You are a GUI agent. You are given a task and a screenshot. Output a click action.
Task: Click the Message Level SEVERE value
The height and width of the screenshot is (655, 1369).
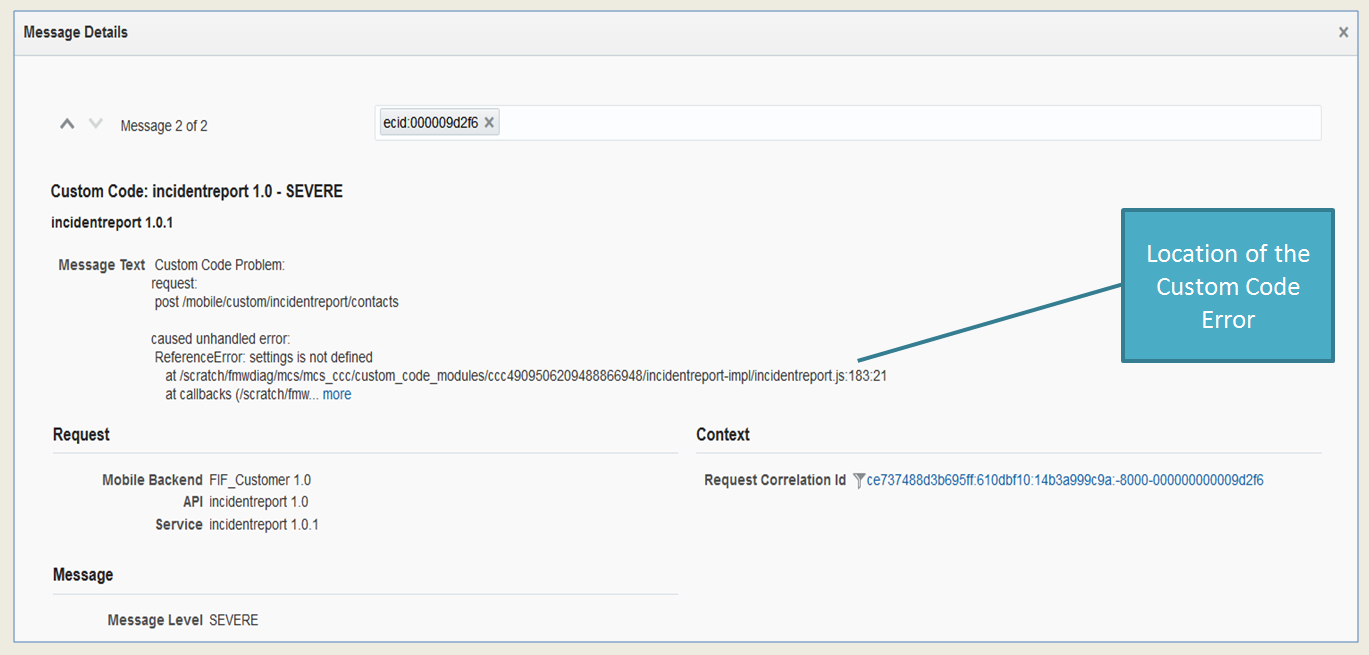pos(234,621)
